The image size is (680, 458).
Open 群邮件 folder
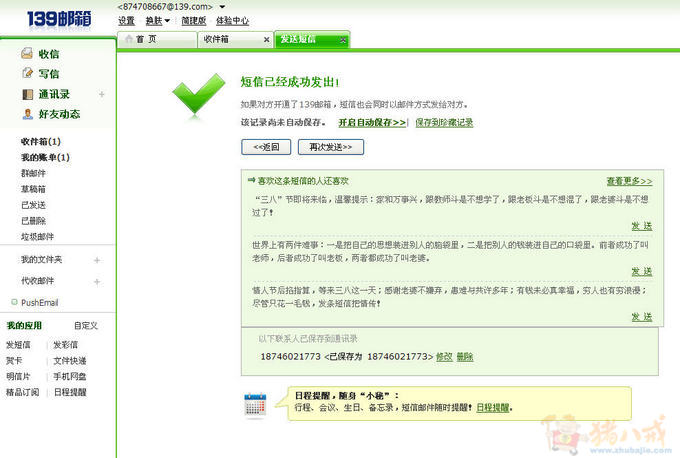click(33, 173)
